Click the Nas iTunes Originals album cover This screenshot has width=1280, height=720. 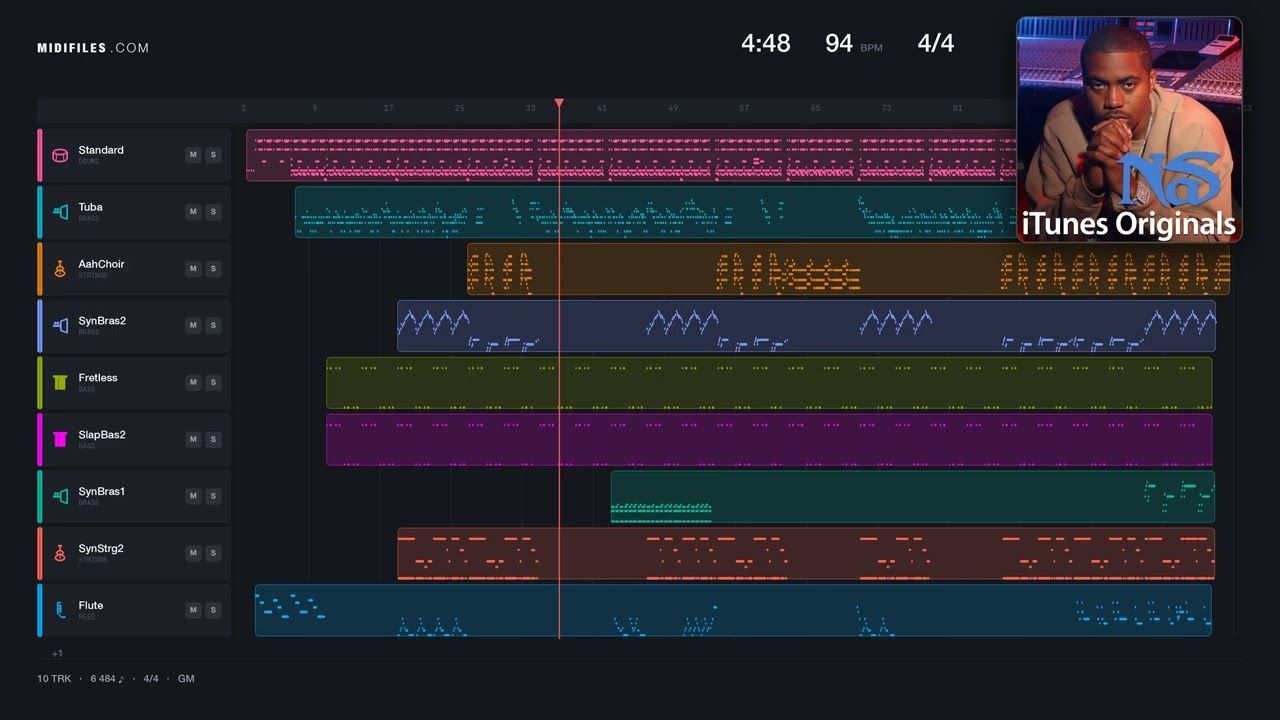[1129, 129]
